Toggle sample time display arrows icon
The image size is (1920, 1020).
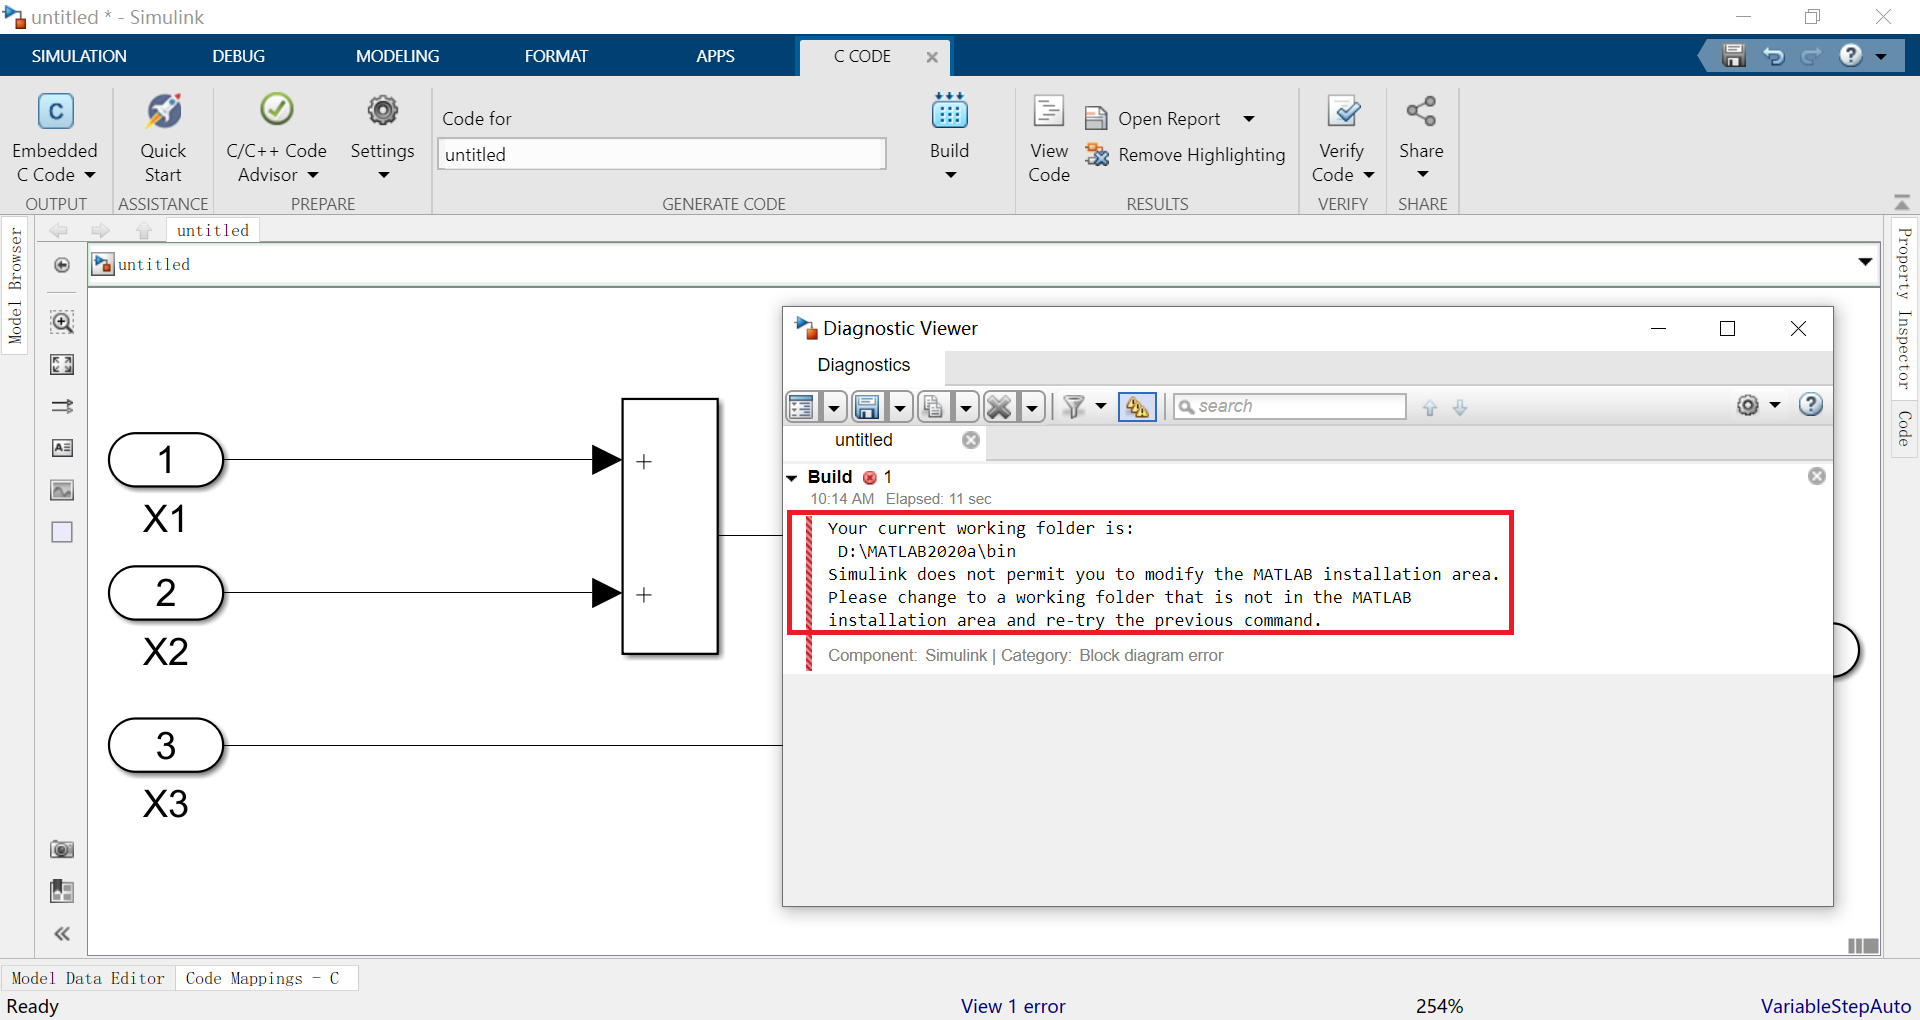coord(62,406)
